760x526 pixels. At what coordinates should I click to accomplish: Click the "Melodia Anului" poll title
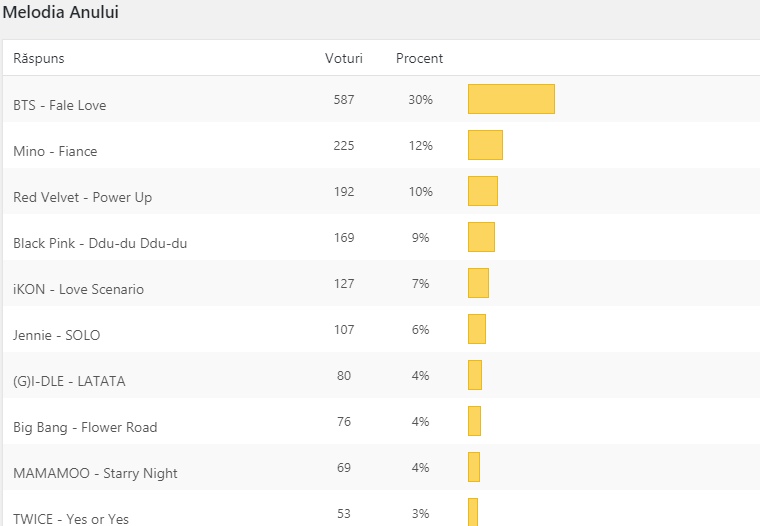coord(65,13)
